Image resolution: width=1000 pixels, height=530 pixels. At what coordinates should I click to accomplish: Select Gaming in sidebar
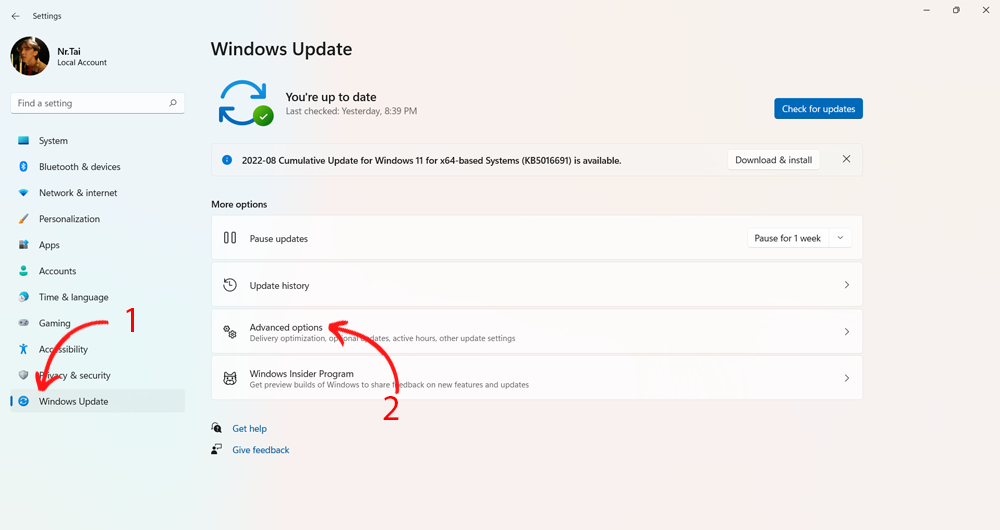tap(98, 323)
